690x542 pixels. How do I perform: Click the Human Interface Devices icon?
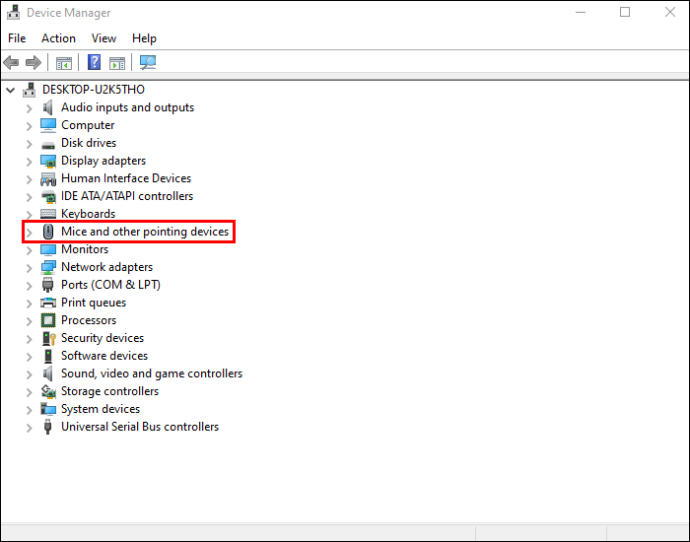click(48, 179)
